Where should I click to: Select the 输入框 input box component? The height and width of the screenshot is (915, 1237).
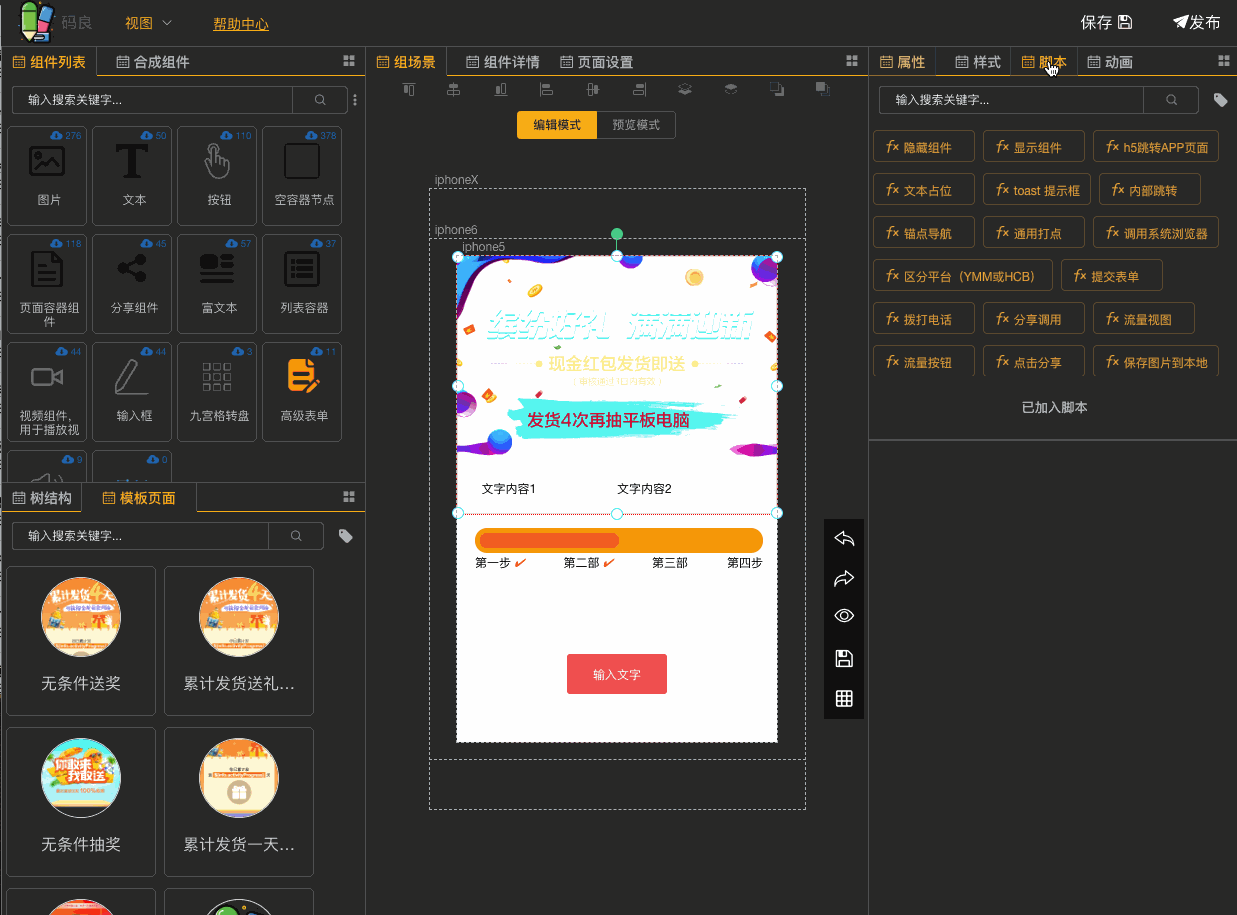(132, 392)
